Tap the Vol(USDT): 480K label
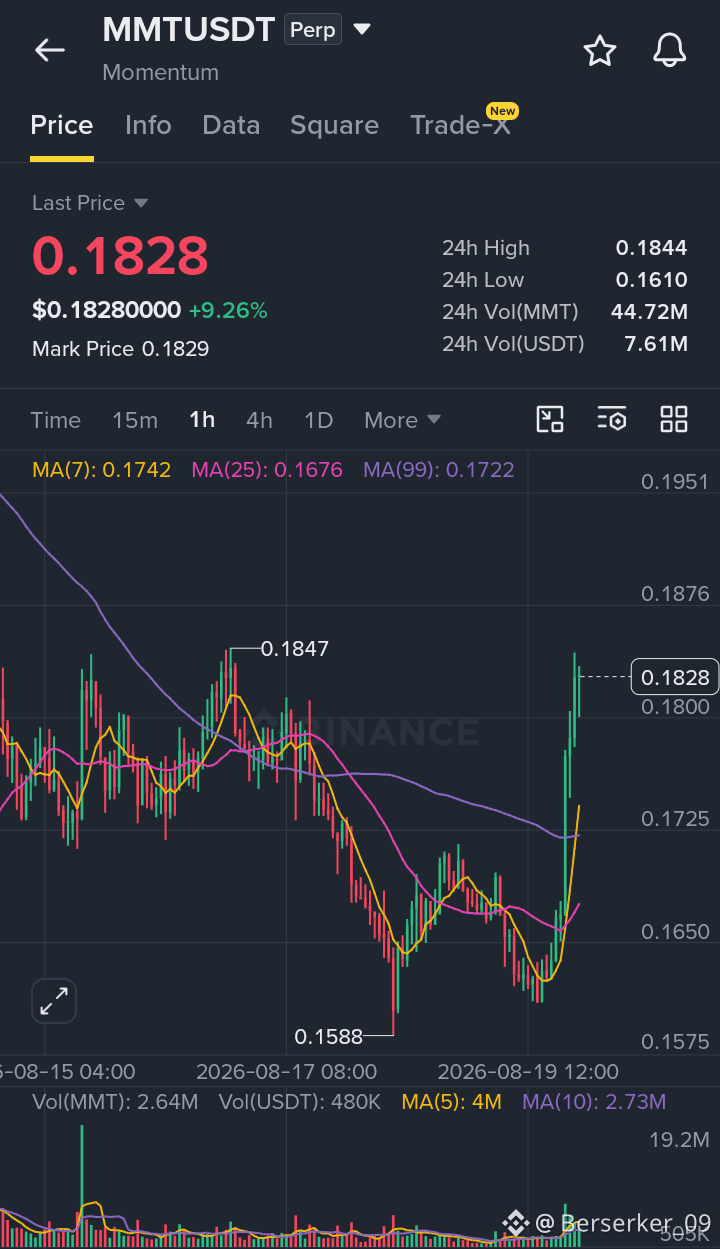 coord(300,1102)
